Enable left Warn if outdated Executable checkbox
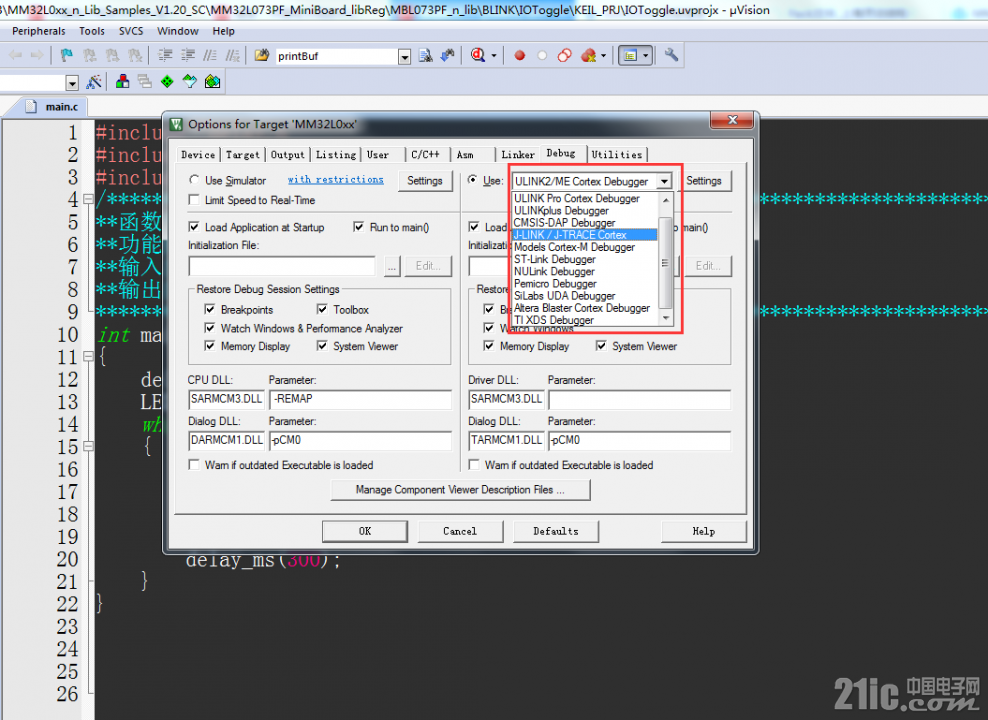This screenshot has height=720, width=988. pyautogui.click(x=194, y=465)
